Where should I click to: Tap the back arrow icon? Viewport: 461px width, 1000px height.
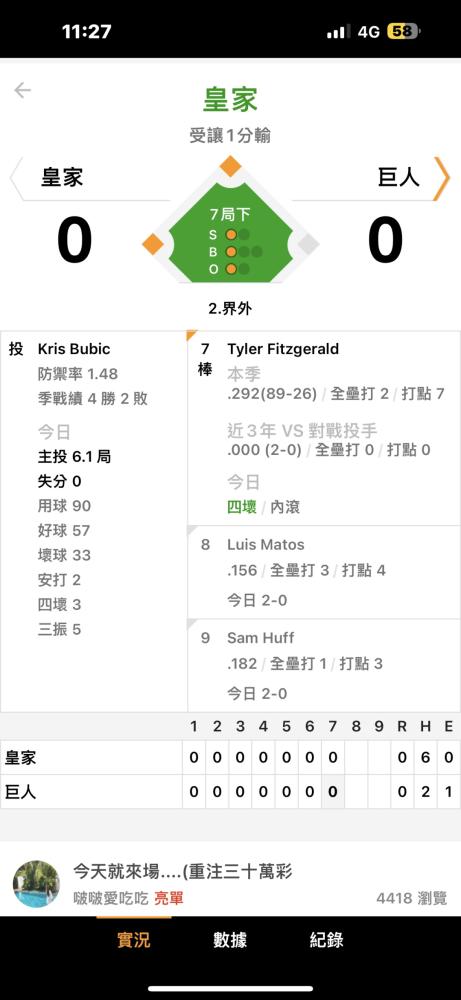point(22,91)
